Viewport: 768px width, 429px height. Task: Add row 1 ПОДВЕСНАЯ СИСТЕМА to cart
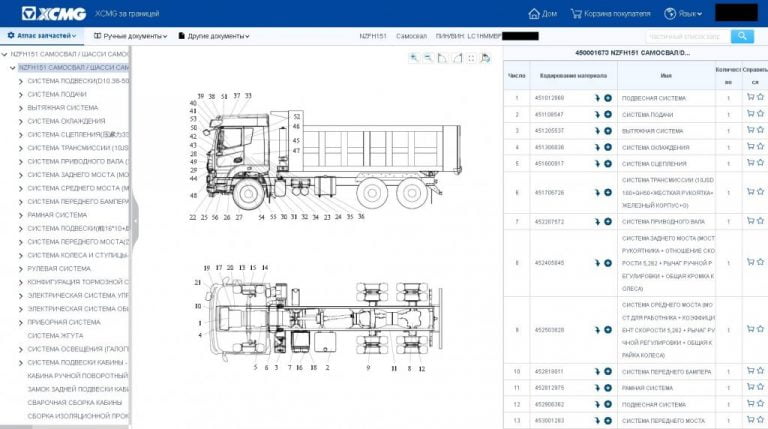750,97
